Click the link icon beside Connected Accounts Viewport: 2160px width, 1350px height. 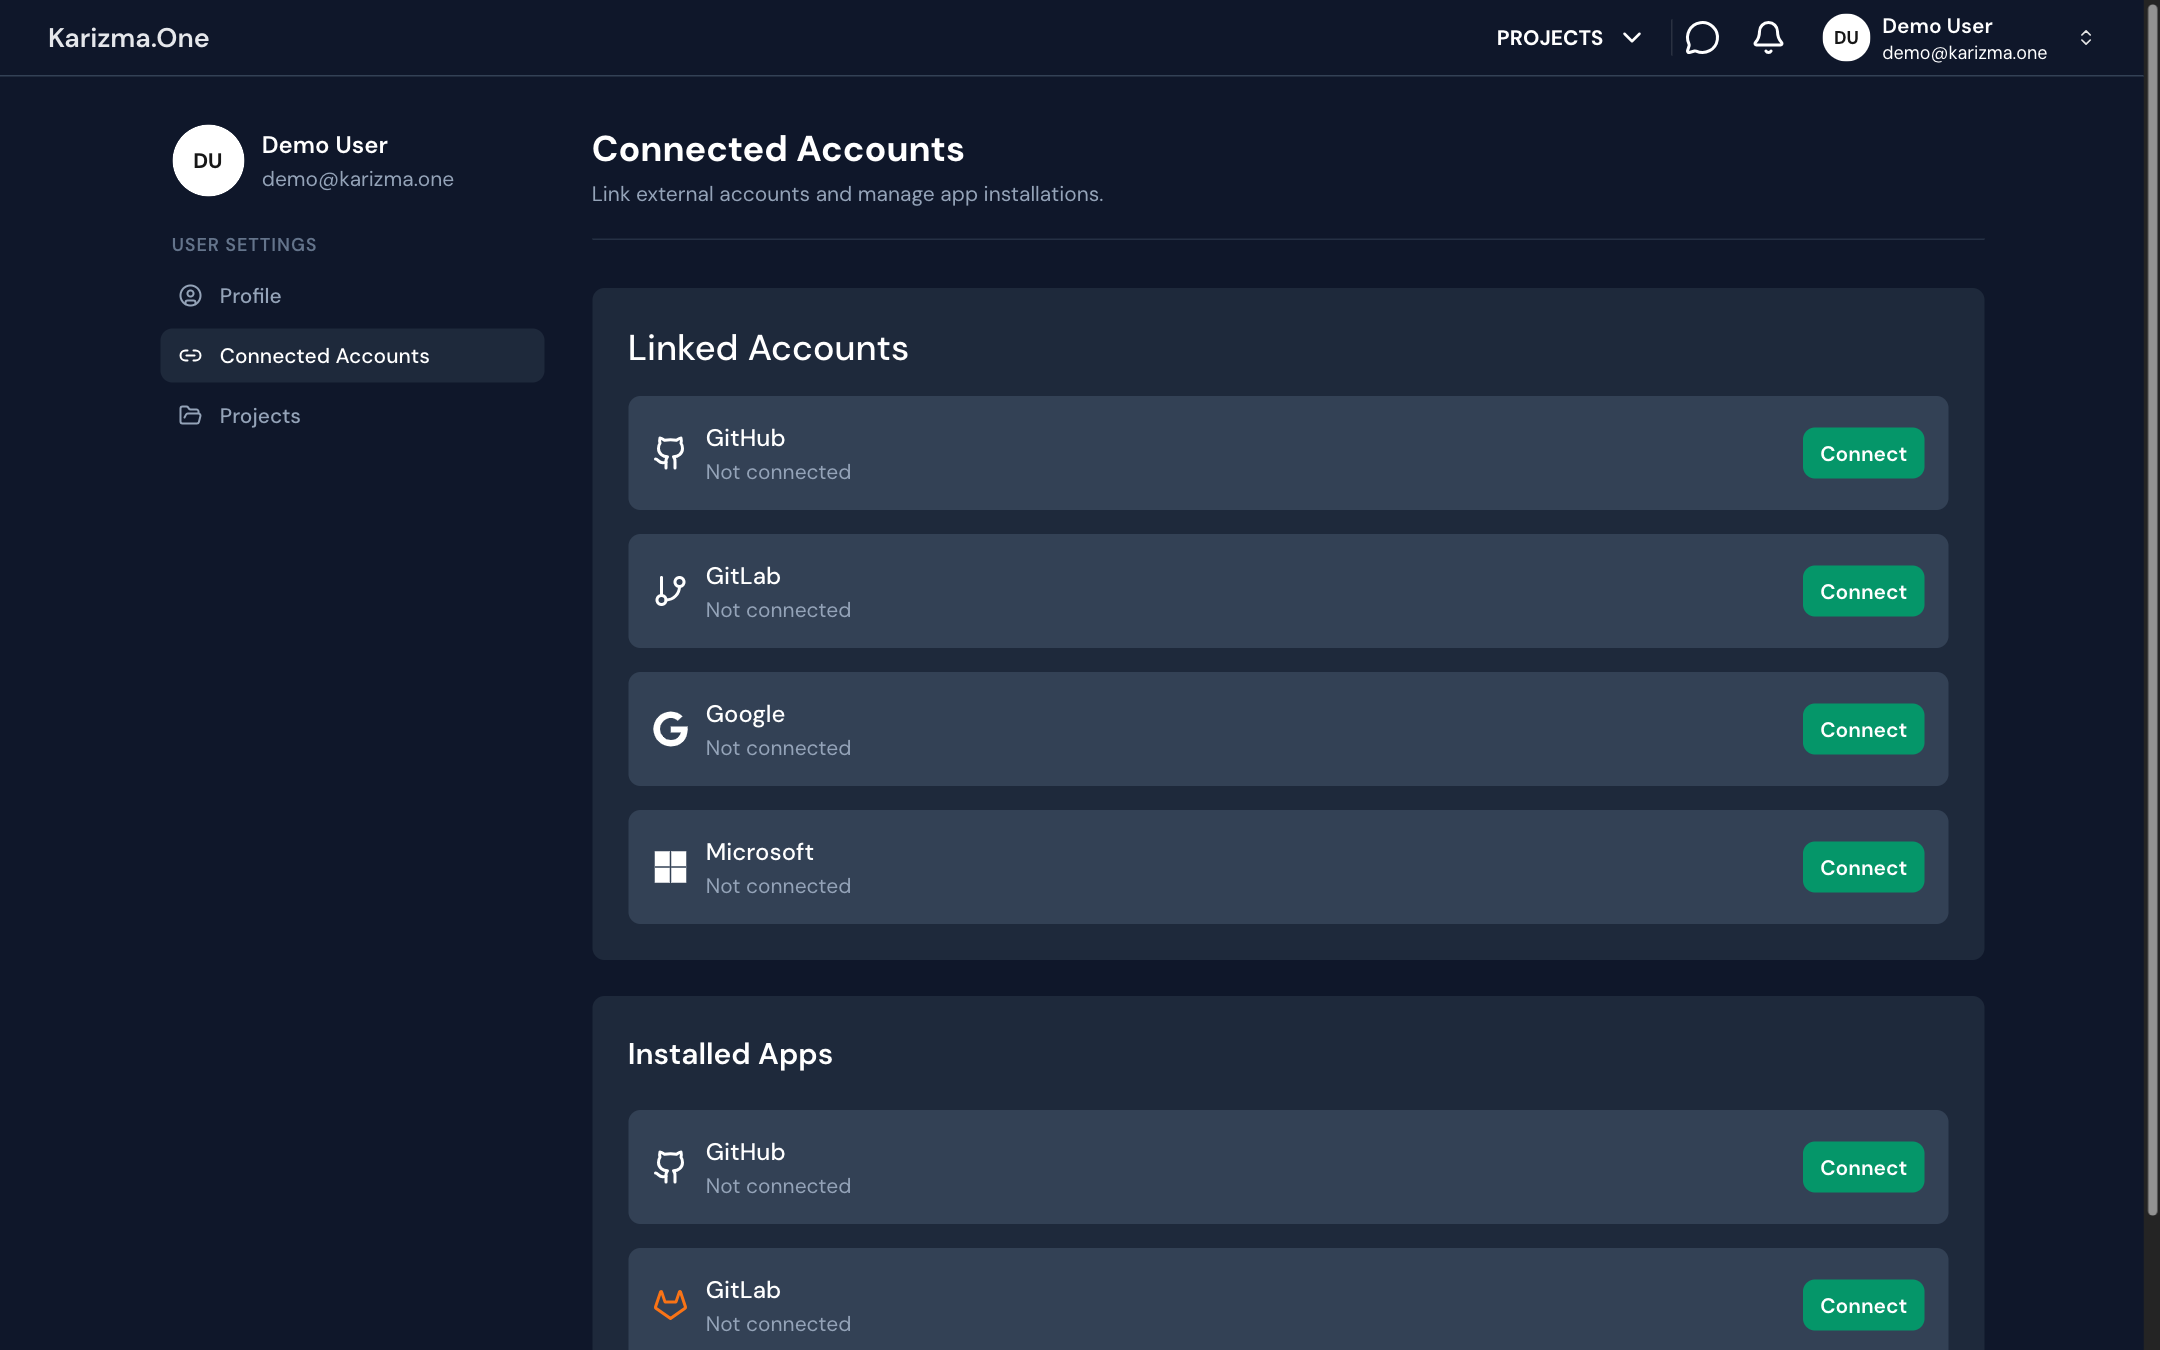click(x=190, y=356)
